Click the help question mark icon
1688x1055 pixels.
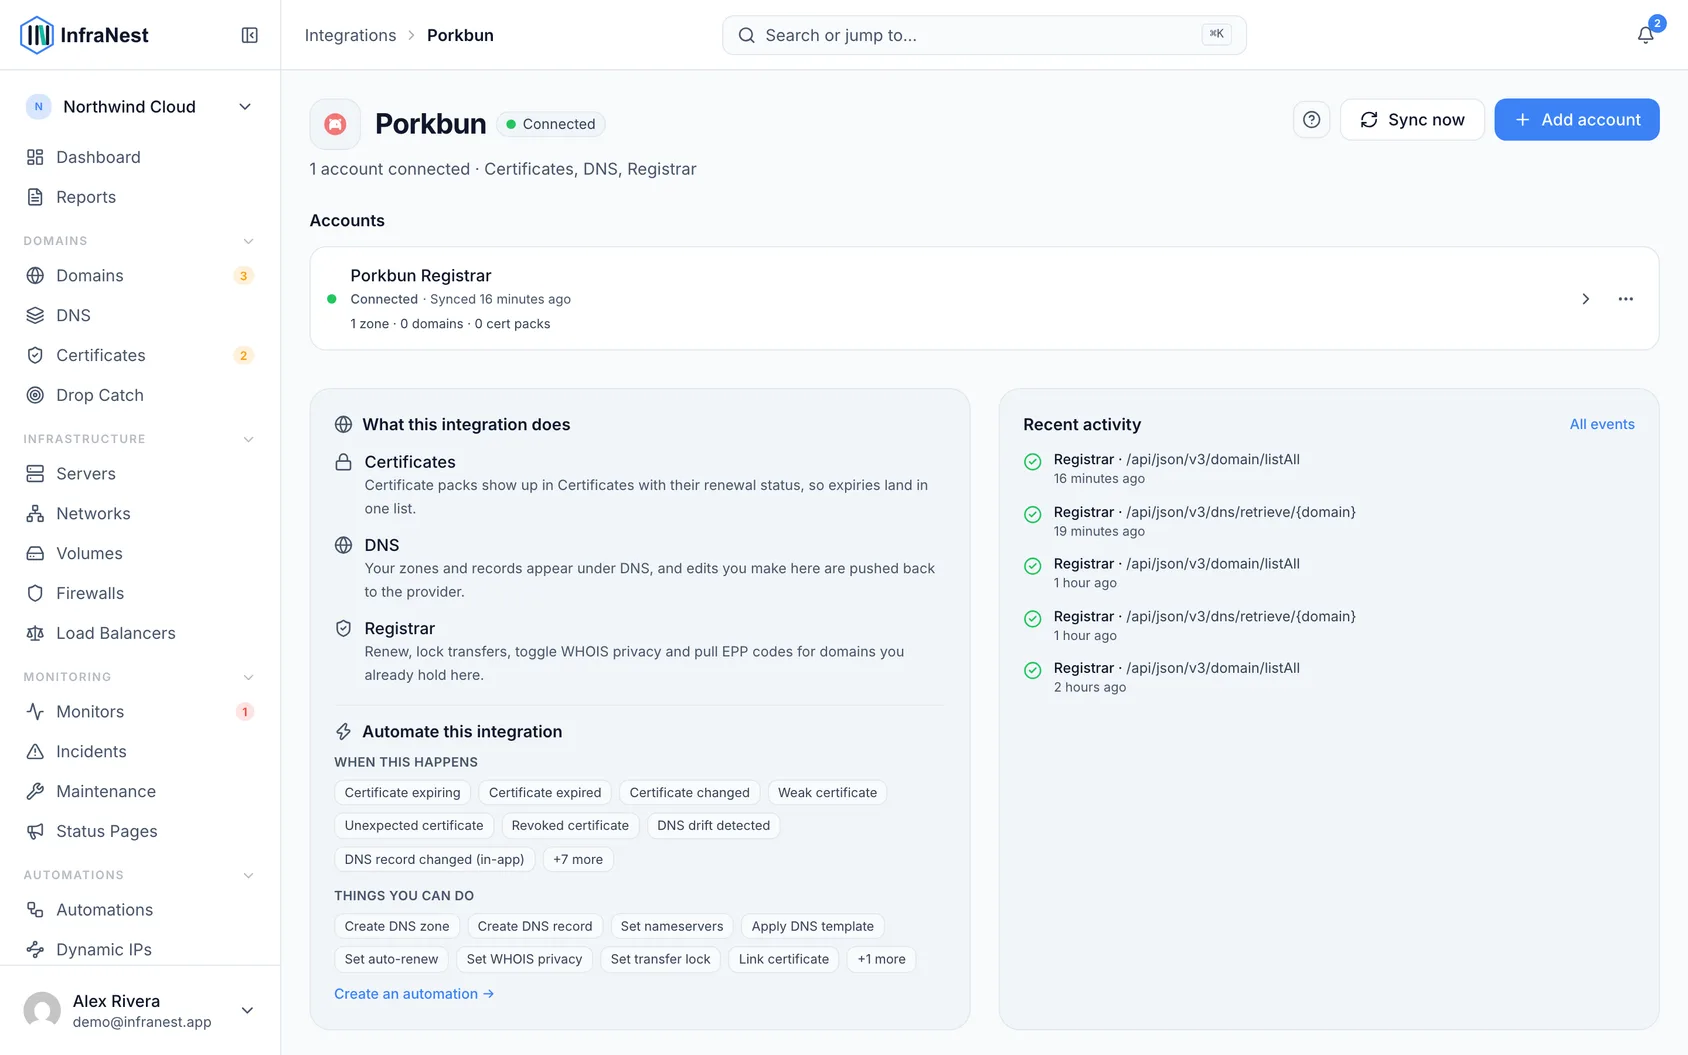point(1311,120)
